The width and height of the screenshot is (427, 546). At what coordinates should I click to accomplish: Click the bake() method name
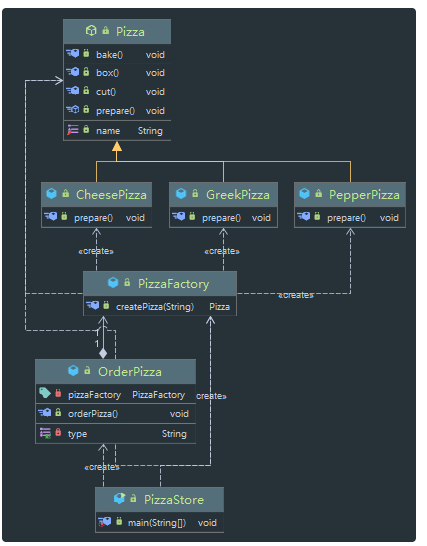coord(110,55)
